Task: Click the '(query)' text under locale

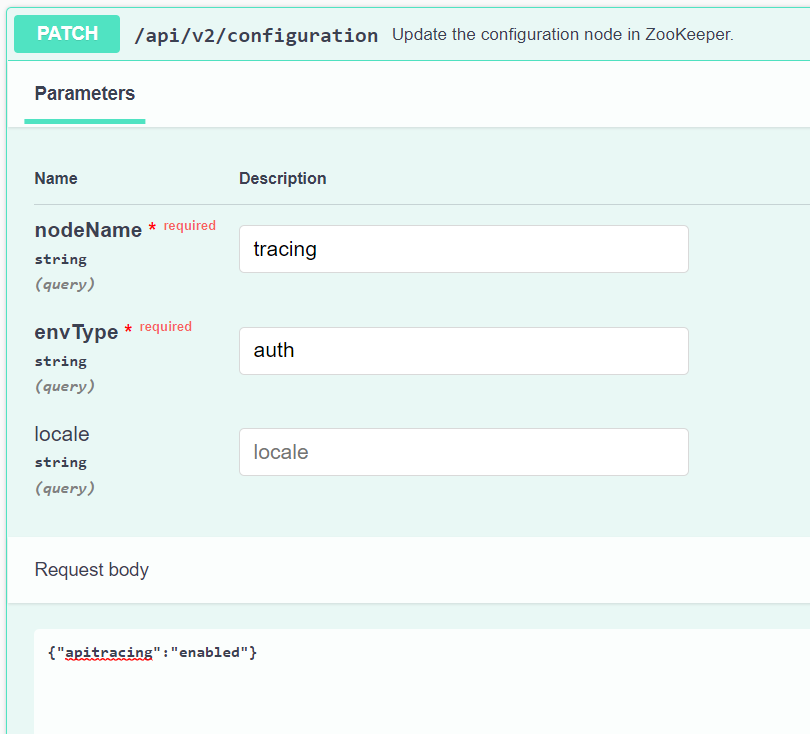Action: (65, 488)
